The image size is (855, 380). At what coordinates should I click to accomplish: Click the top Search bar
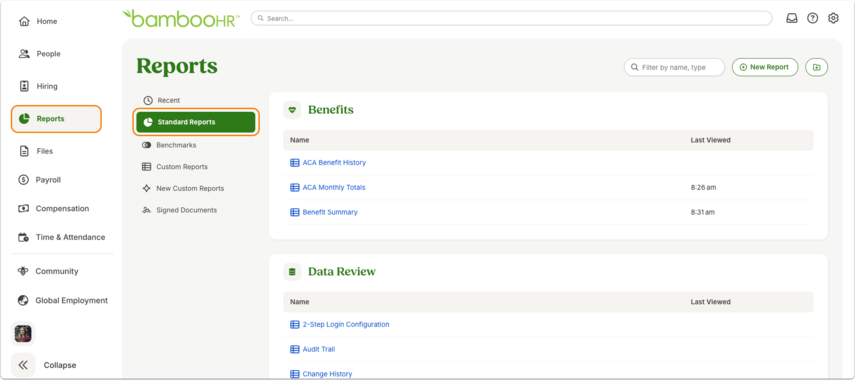click(x=511, y=18)
